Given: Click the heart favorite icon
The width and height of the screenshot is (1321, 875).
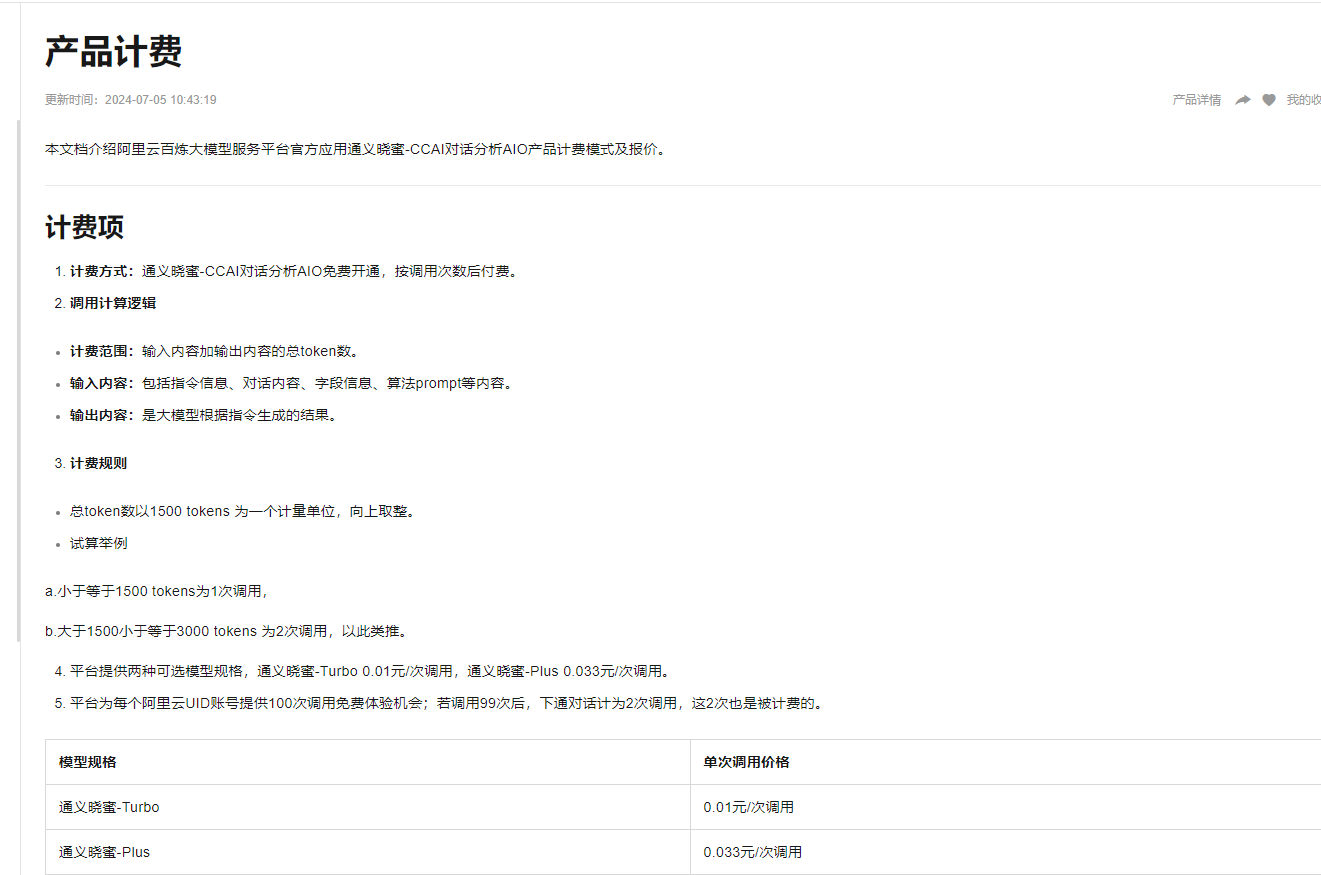Looking at the screenshot, I should (x=1269, y=100).
